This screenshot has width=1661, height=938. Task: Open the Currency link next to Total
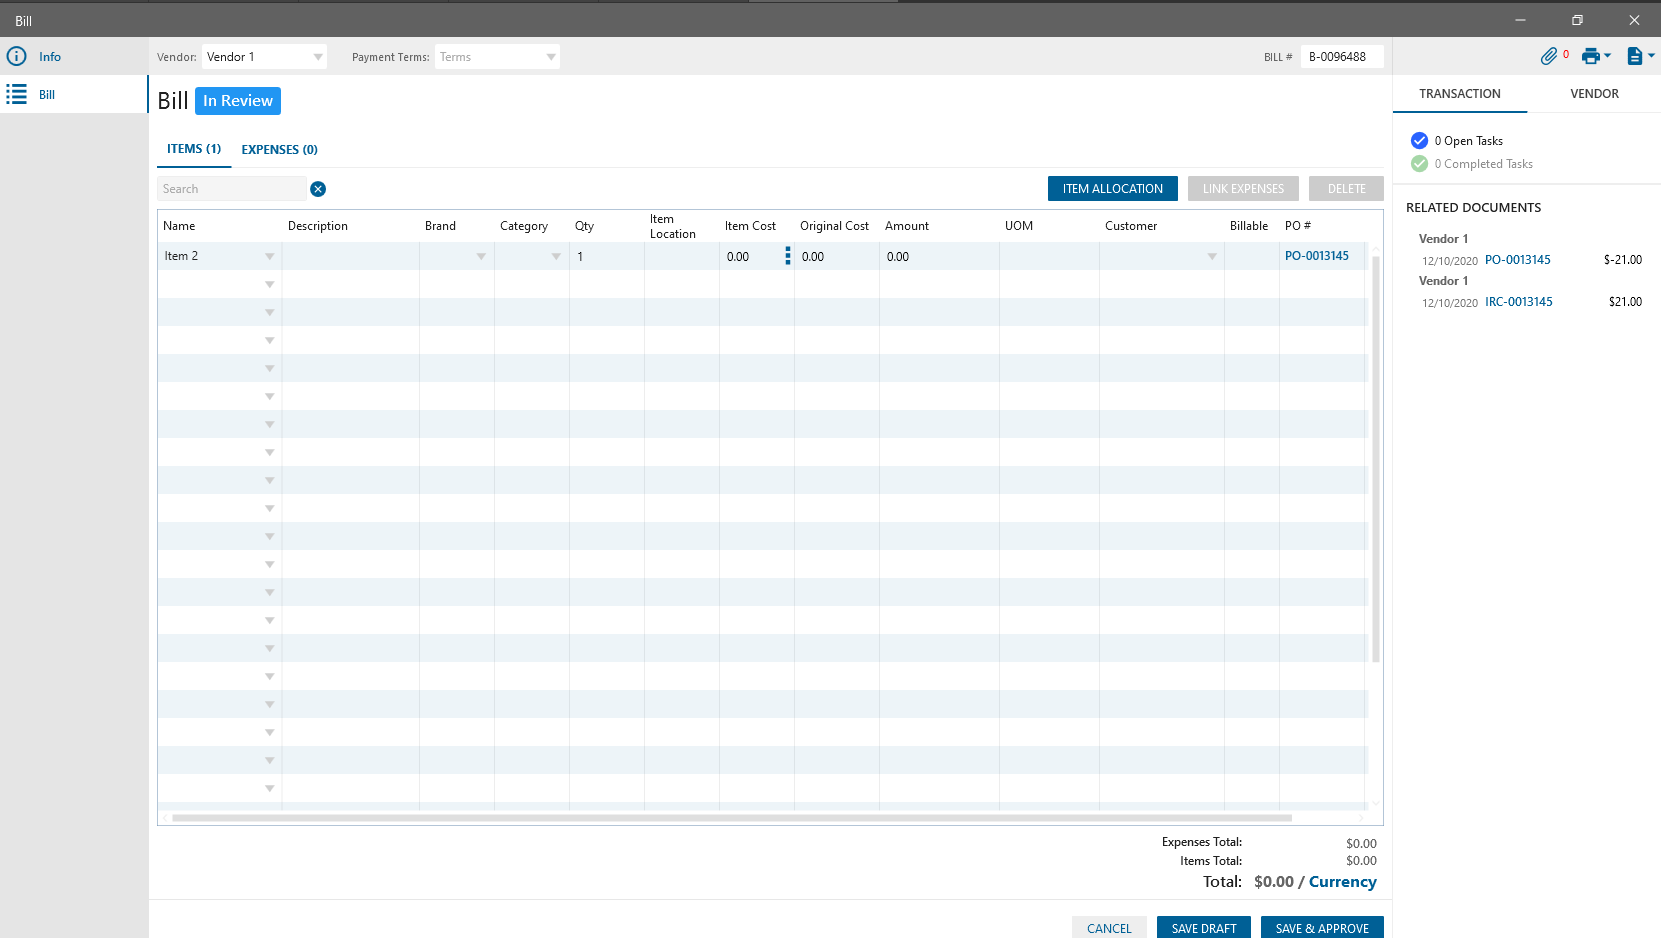1343,882
